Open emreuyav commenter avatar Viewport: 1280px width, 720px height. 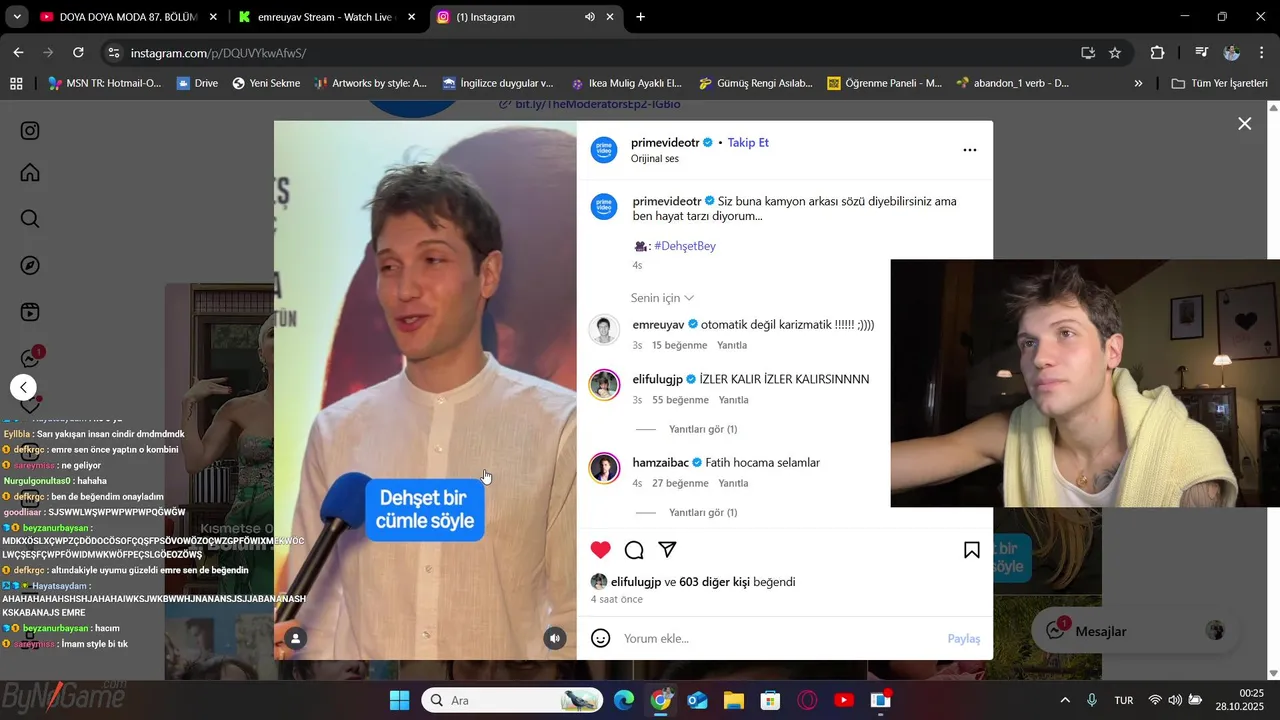[x=604, y=330]
